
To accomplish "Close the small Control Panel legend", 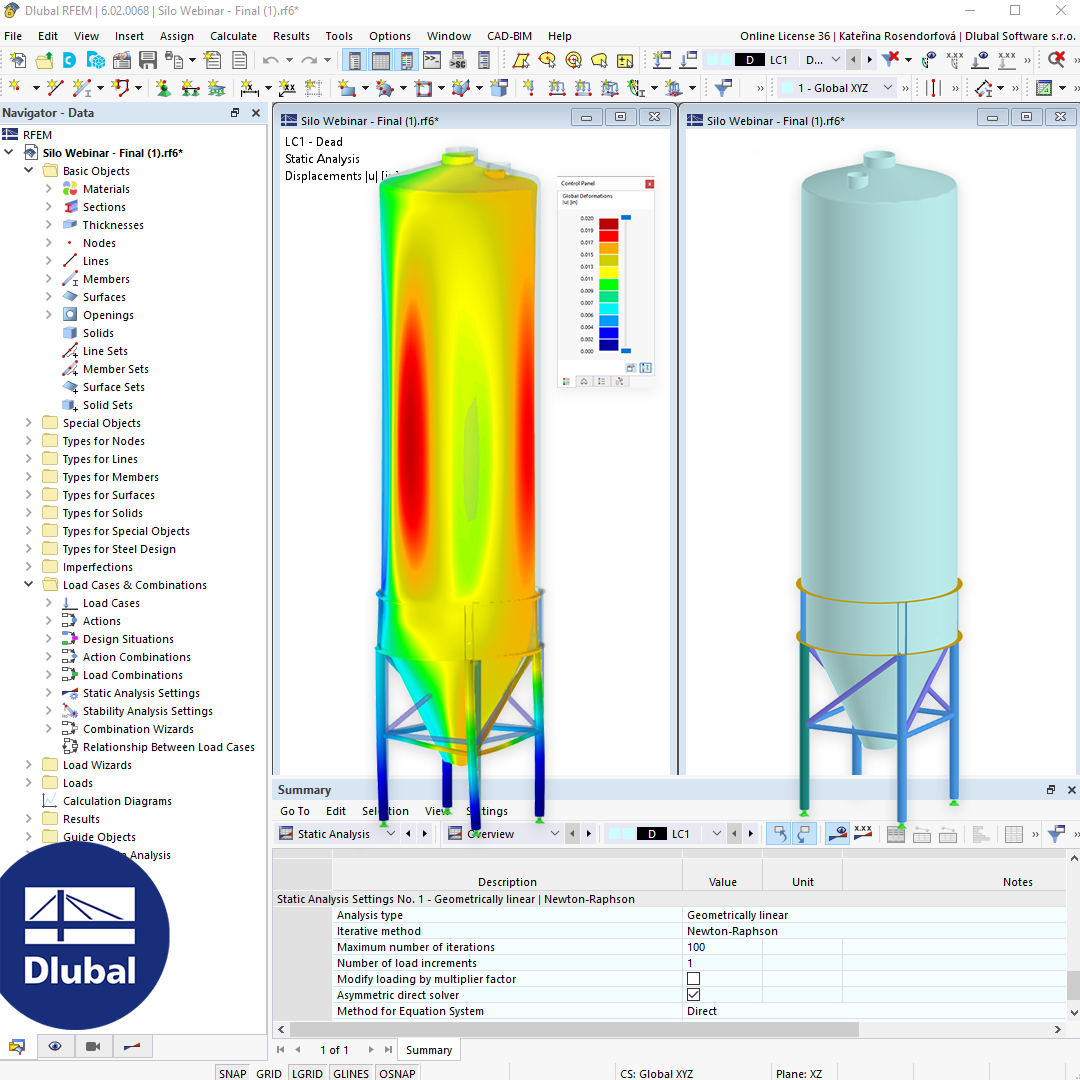I will (x=649, y=184).
